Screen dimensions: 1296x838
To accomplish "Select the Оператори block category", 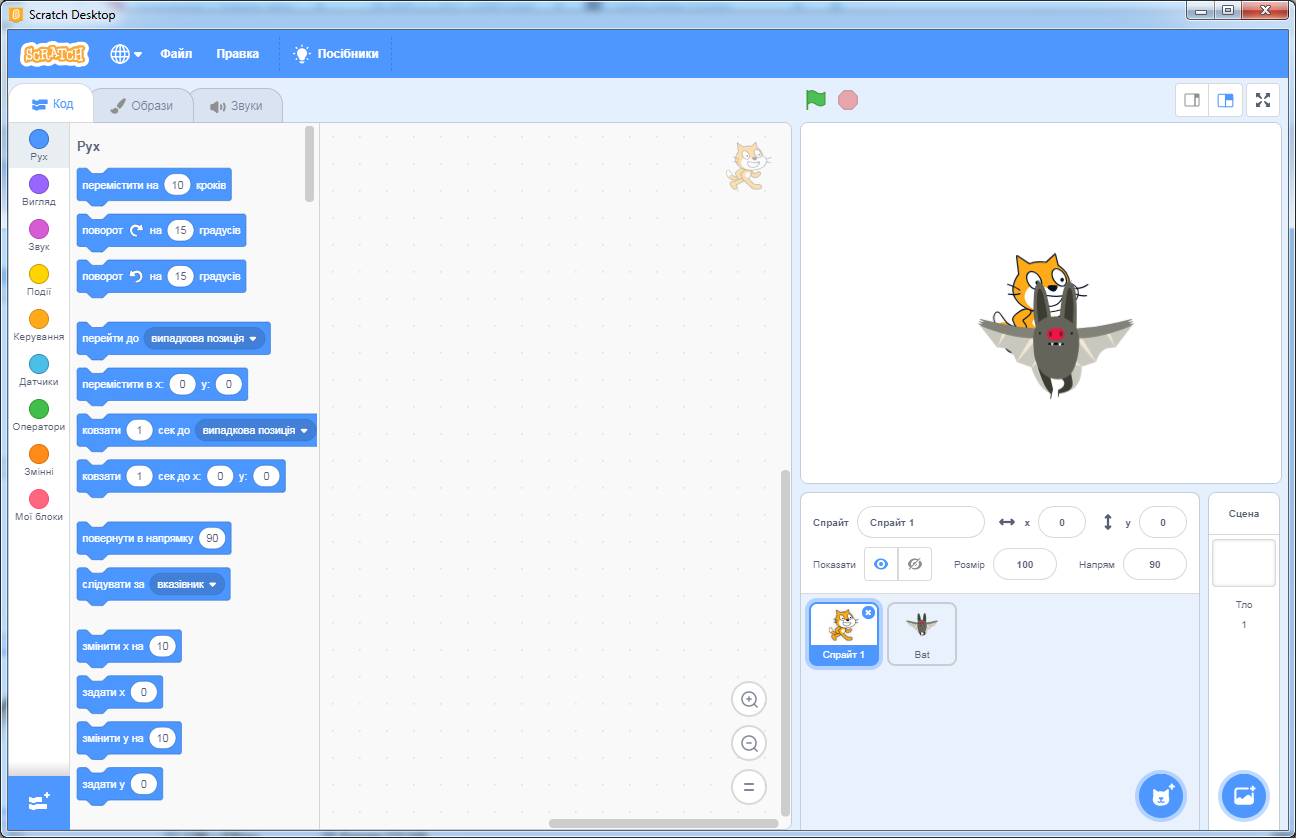I will [x=39, y=415].
